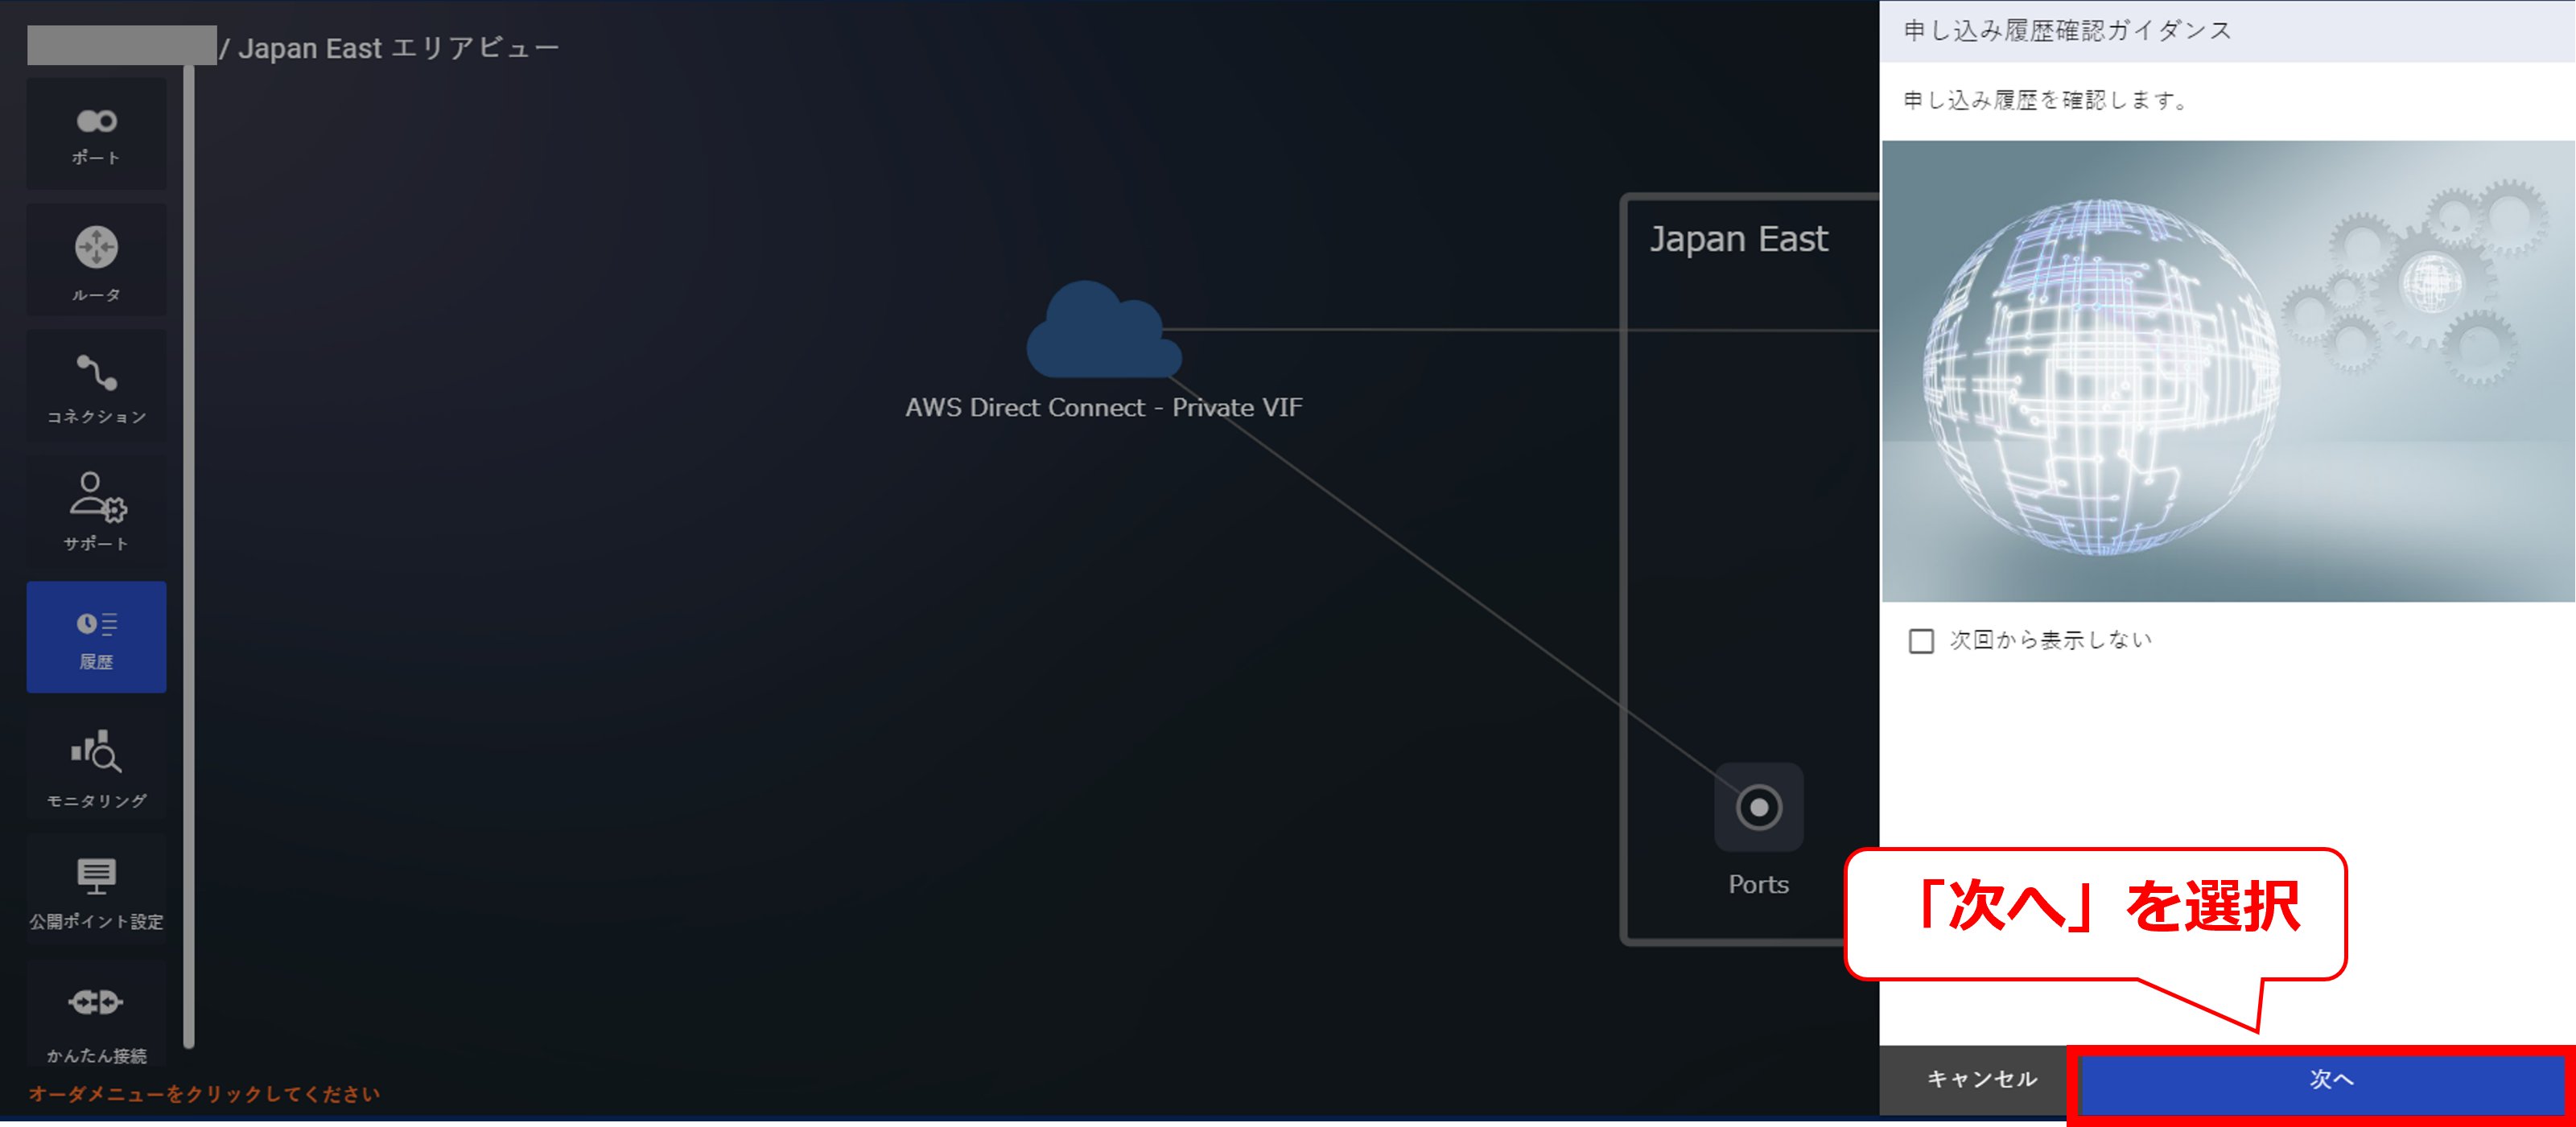The height and width of the screenshot is (1127, 2576).
Task: Click the 申し込み履歴確認ガイダンス panel header
Action: click(x=2067, y=31)
